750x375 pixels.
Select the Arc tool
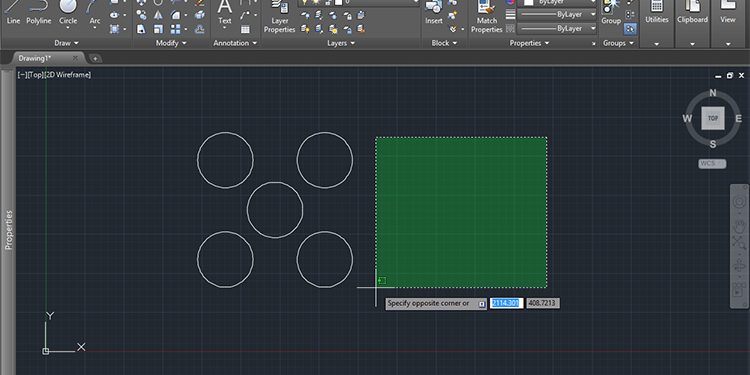coord(95,12)
